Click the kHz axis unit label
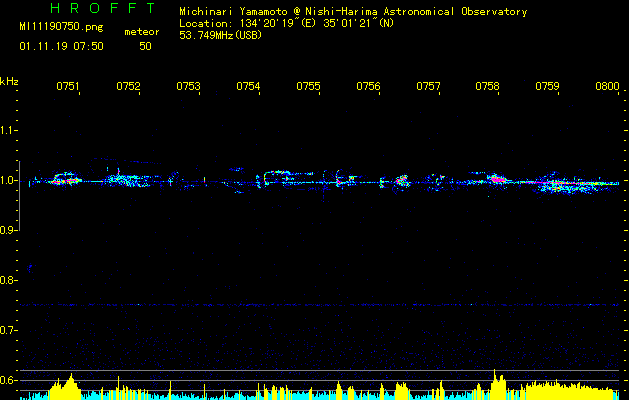This screenshot has height=400, width=629. tap(9, 81)
